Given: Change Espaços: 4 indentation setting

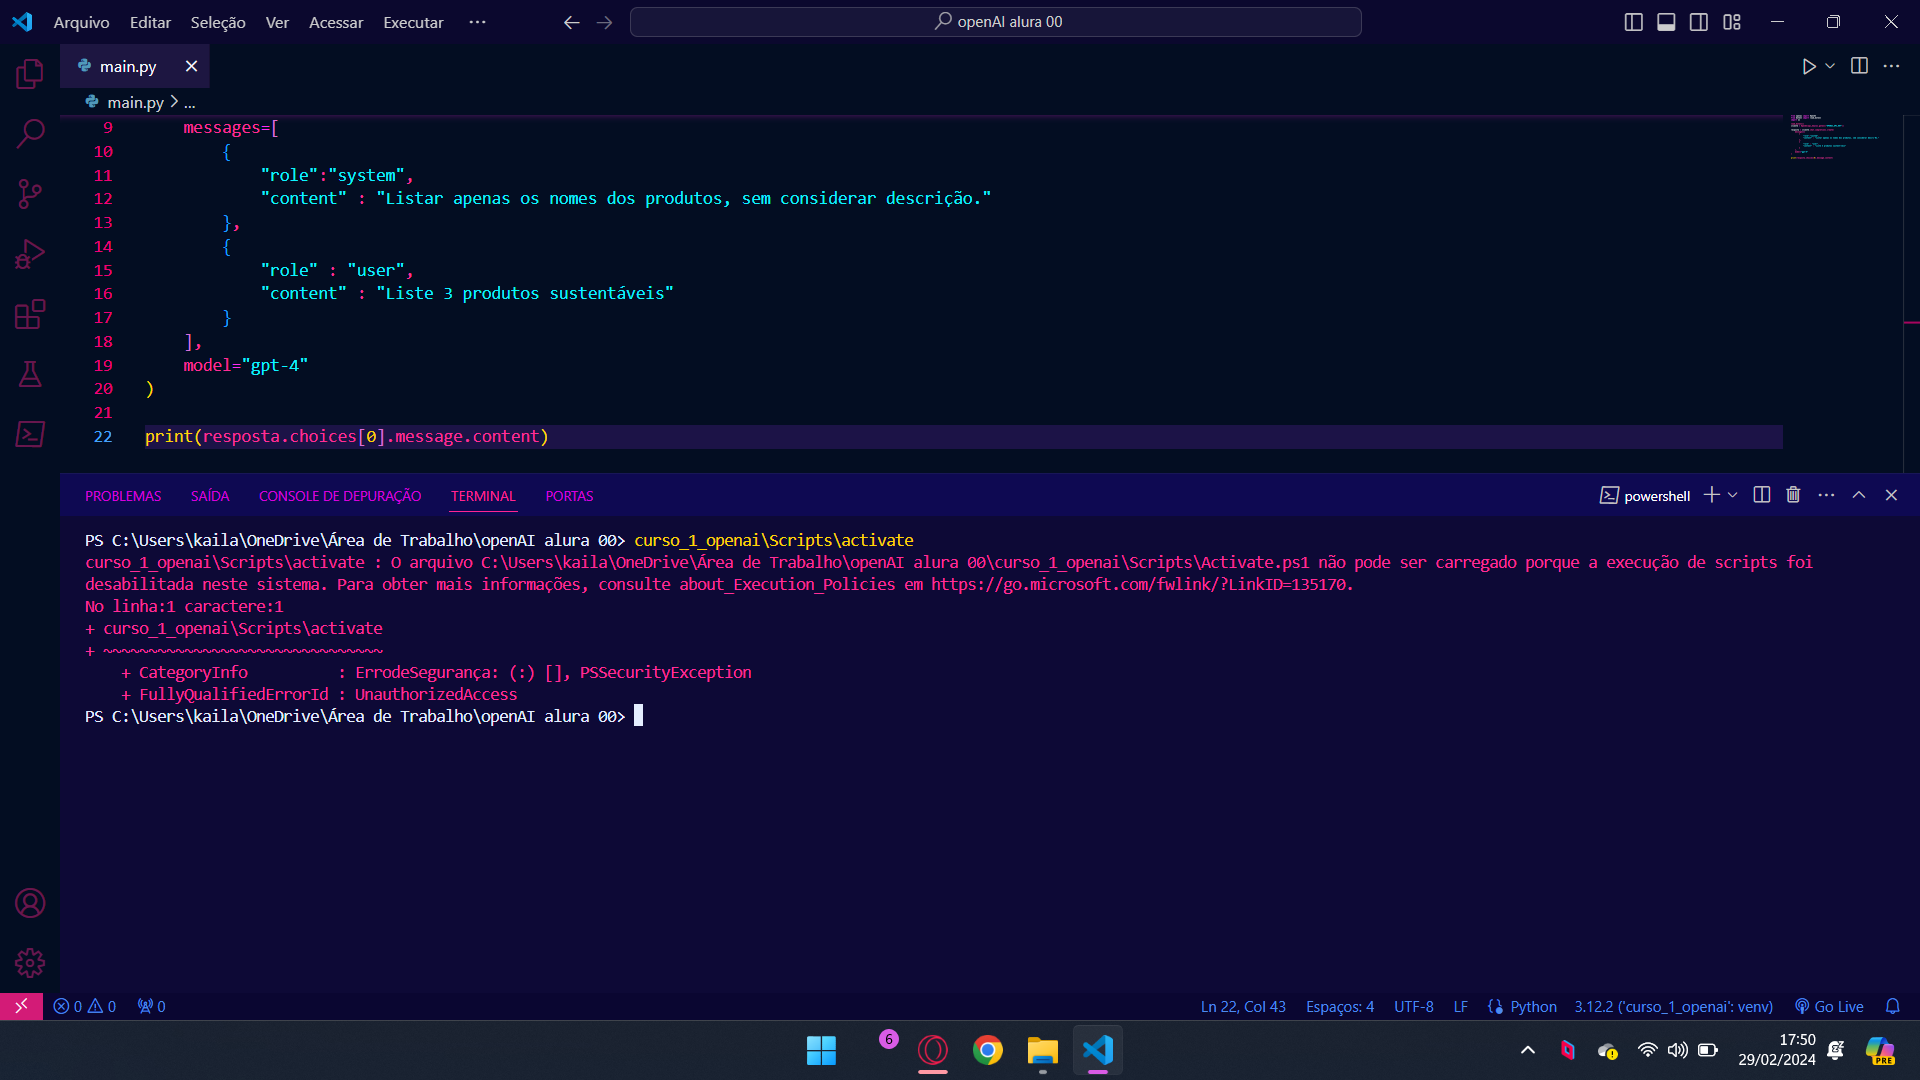Looking at the screenshot, I should 1340,1006.
